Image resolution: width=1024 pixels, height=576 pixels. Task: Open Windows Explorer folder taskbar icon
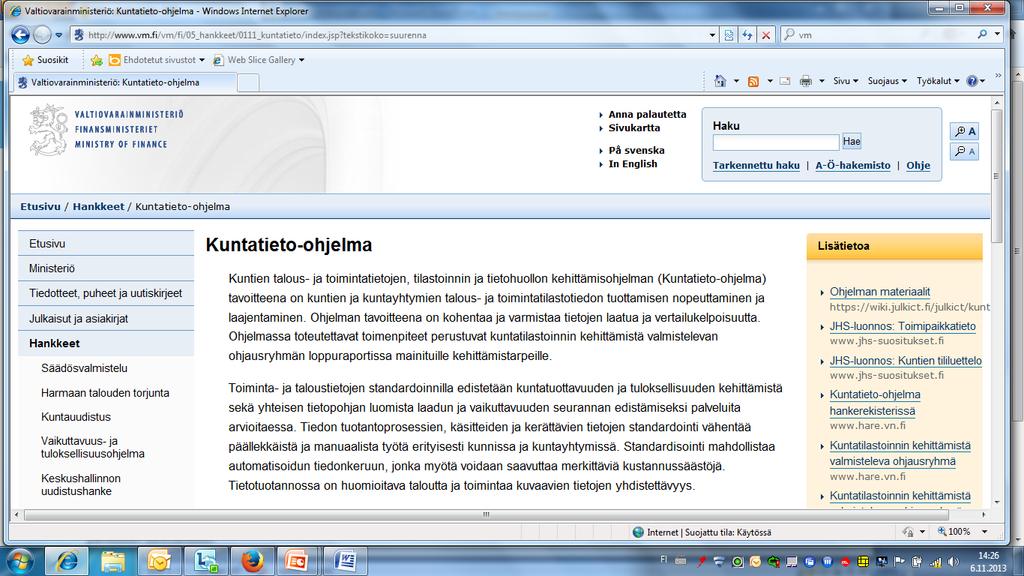coord(113,561)
